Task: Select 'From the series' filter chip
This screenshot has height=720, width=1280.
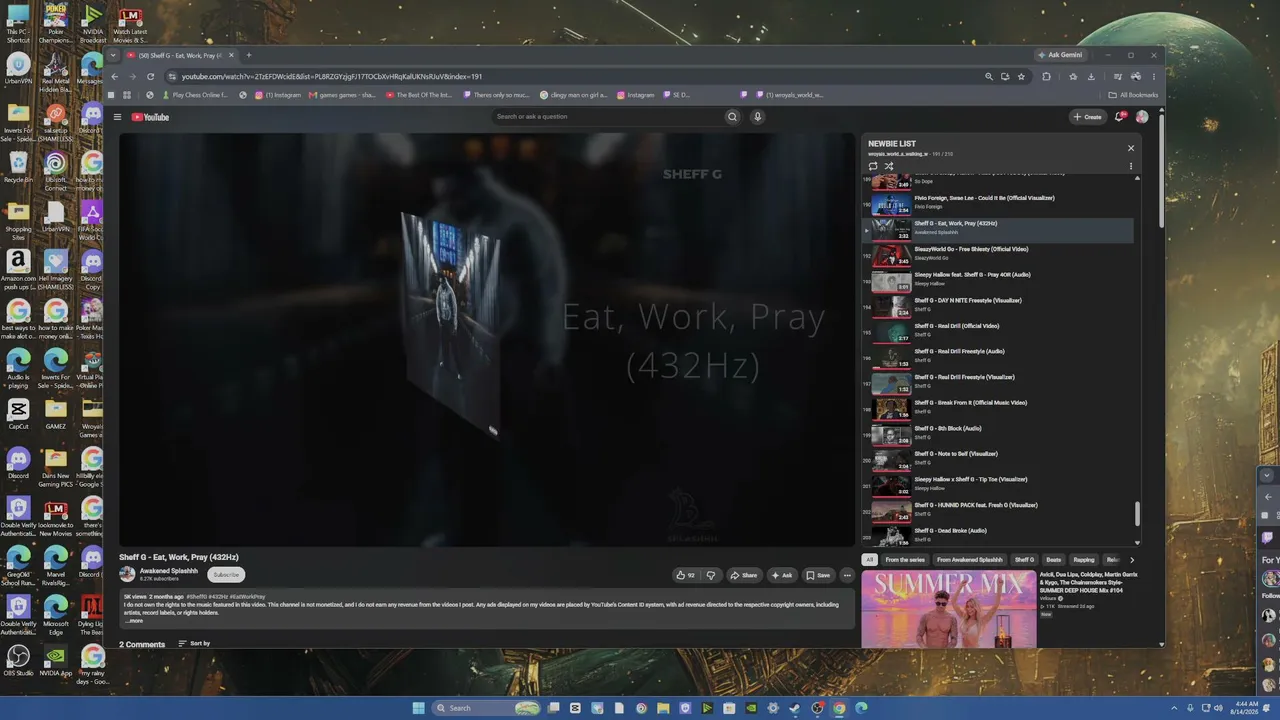Action: click(x=905, y=560)
